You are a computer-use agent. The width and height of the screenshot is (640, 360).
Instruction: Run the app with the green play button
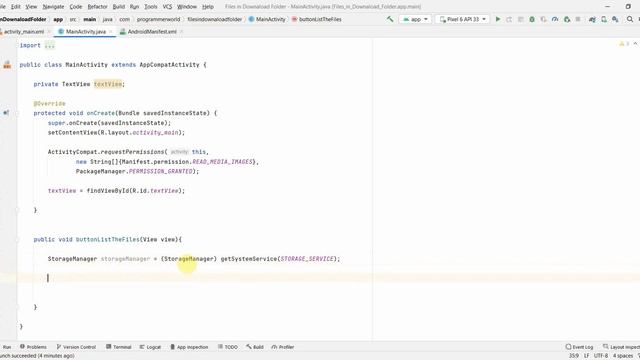click(x=498, y=19)
